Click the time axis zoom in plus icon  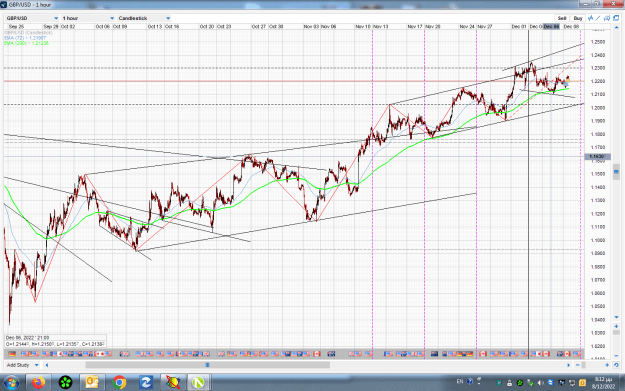pyautogui.click(x=607, y=365)
